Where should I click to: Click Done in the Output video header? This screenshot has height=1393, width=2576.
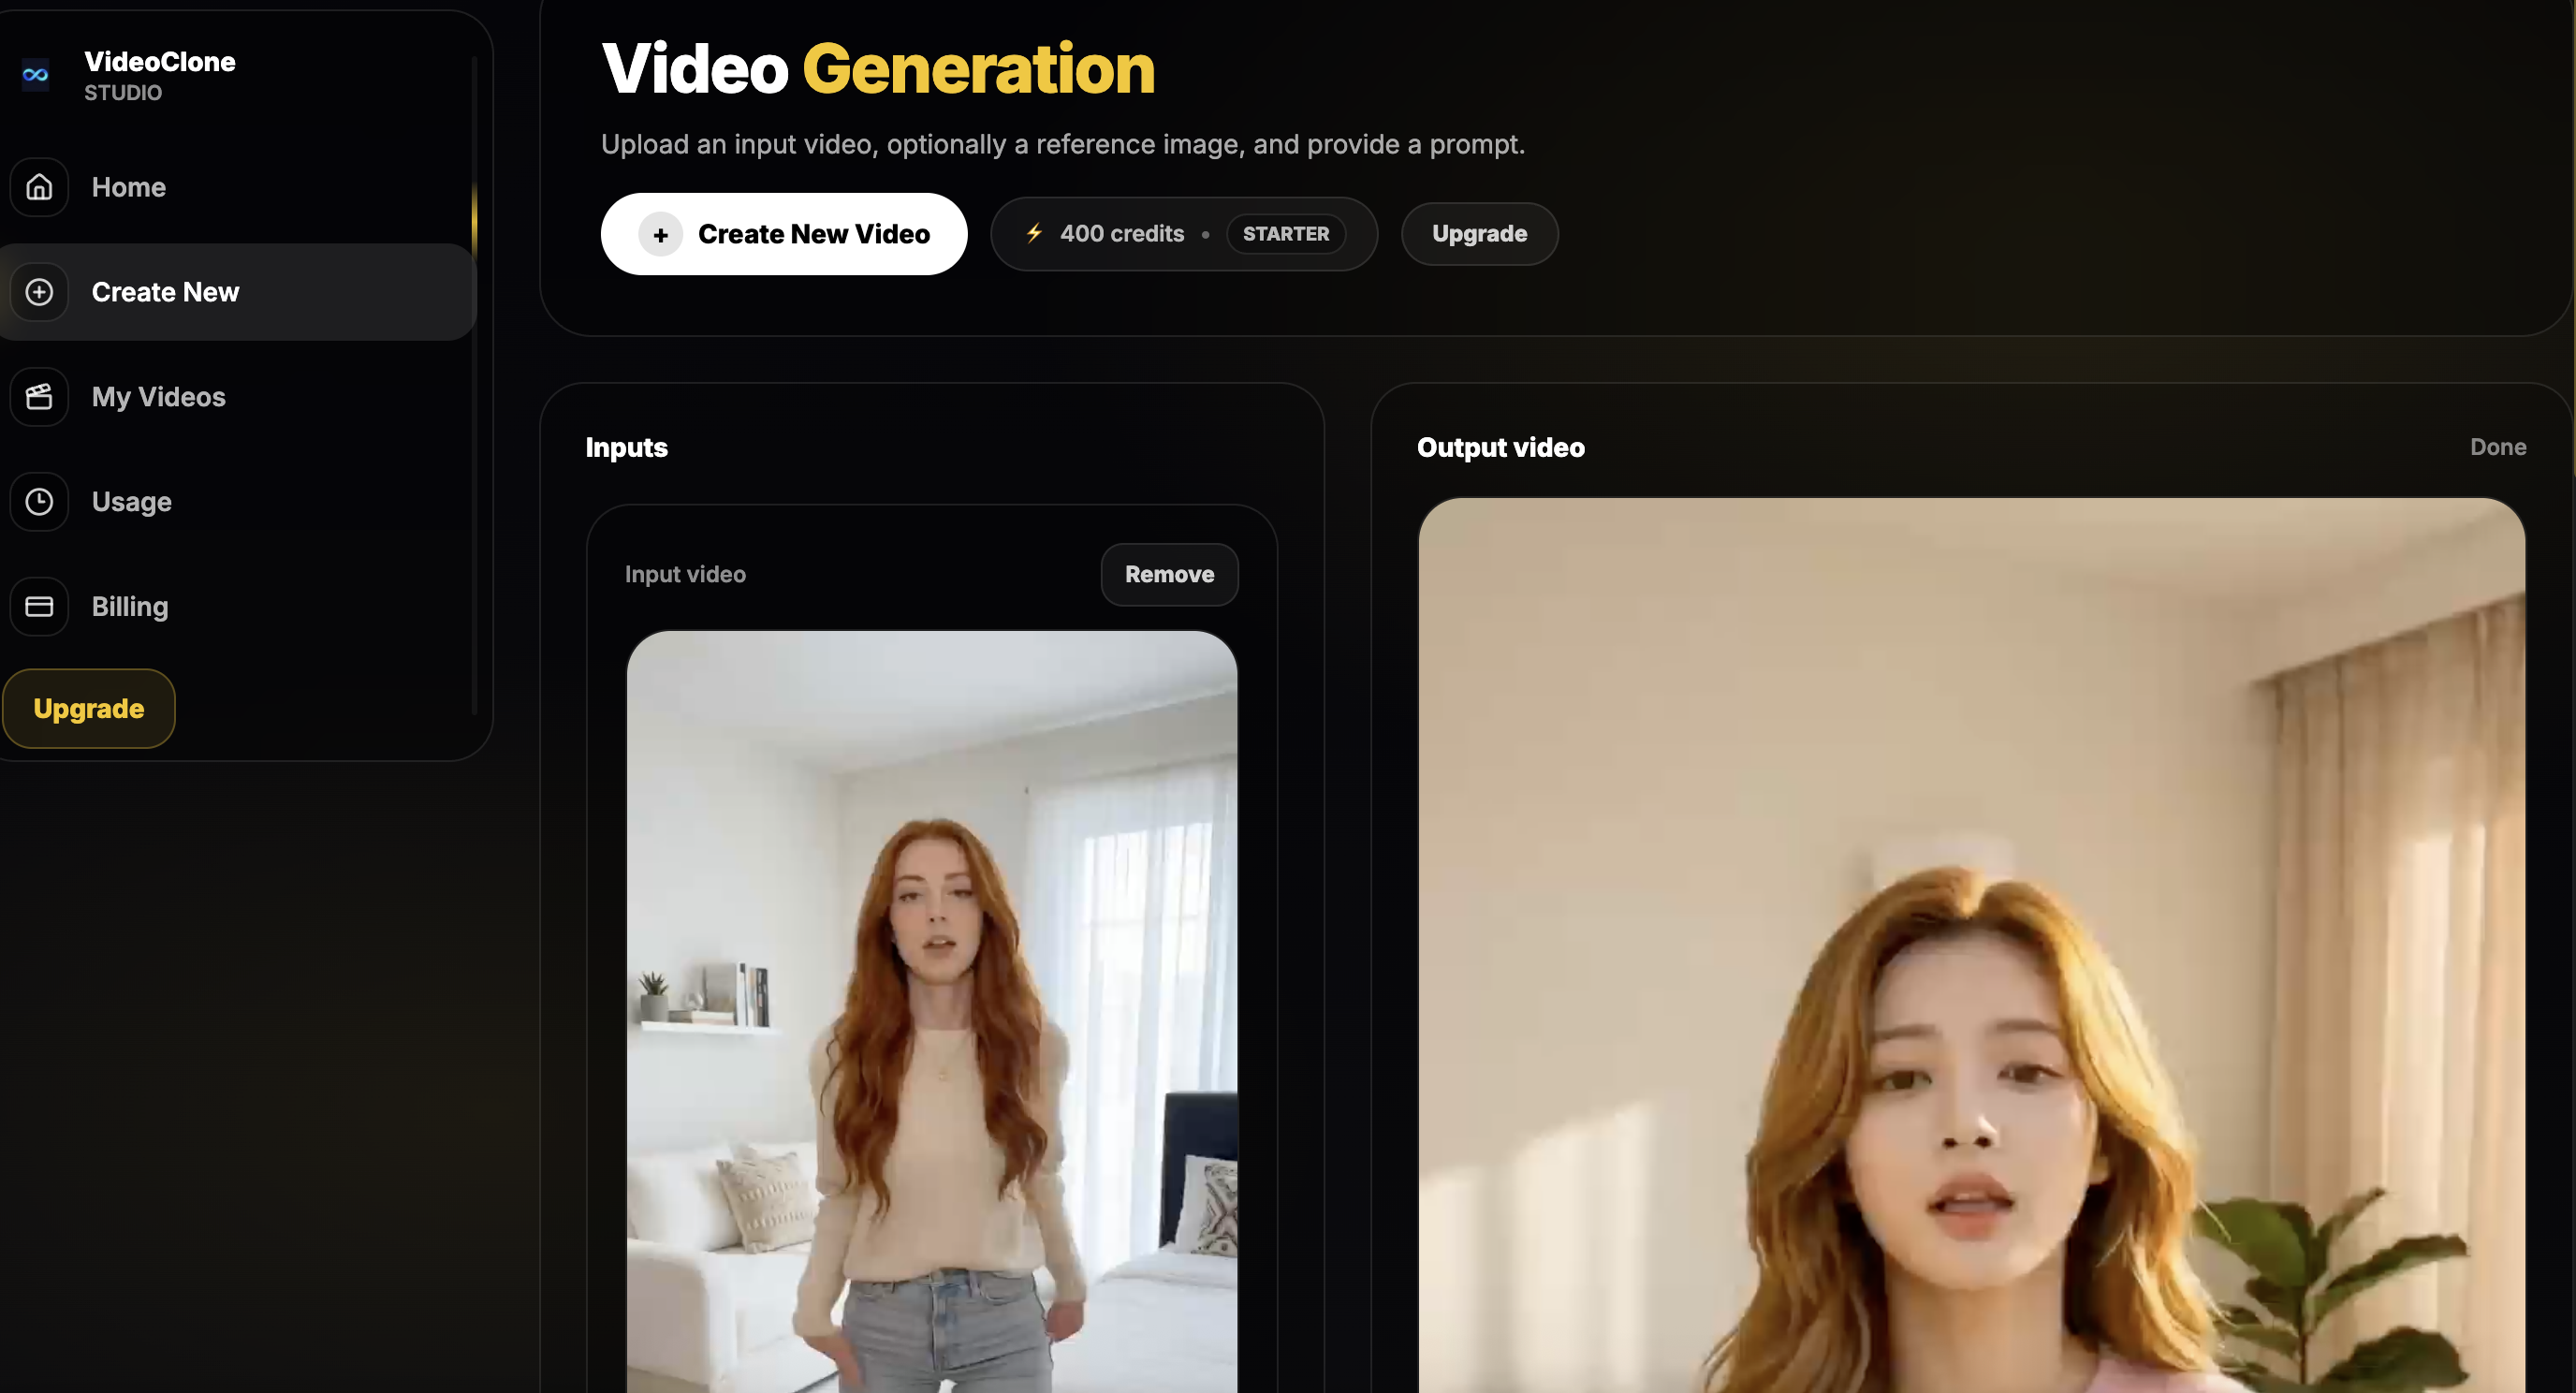point(2497,447)
